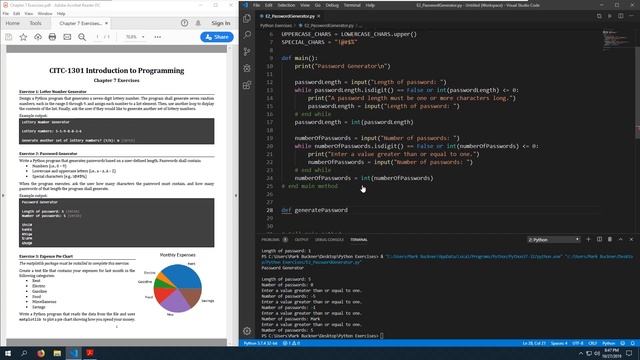
Task: Switch to the OUTPUT panel tab
Action: click(302, 240)
